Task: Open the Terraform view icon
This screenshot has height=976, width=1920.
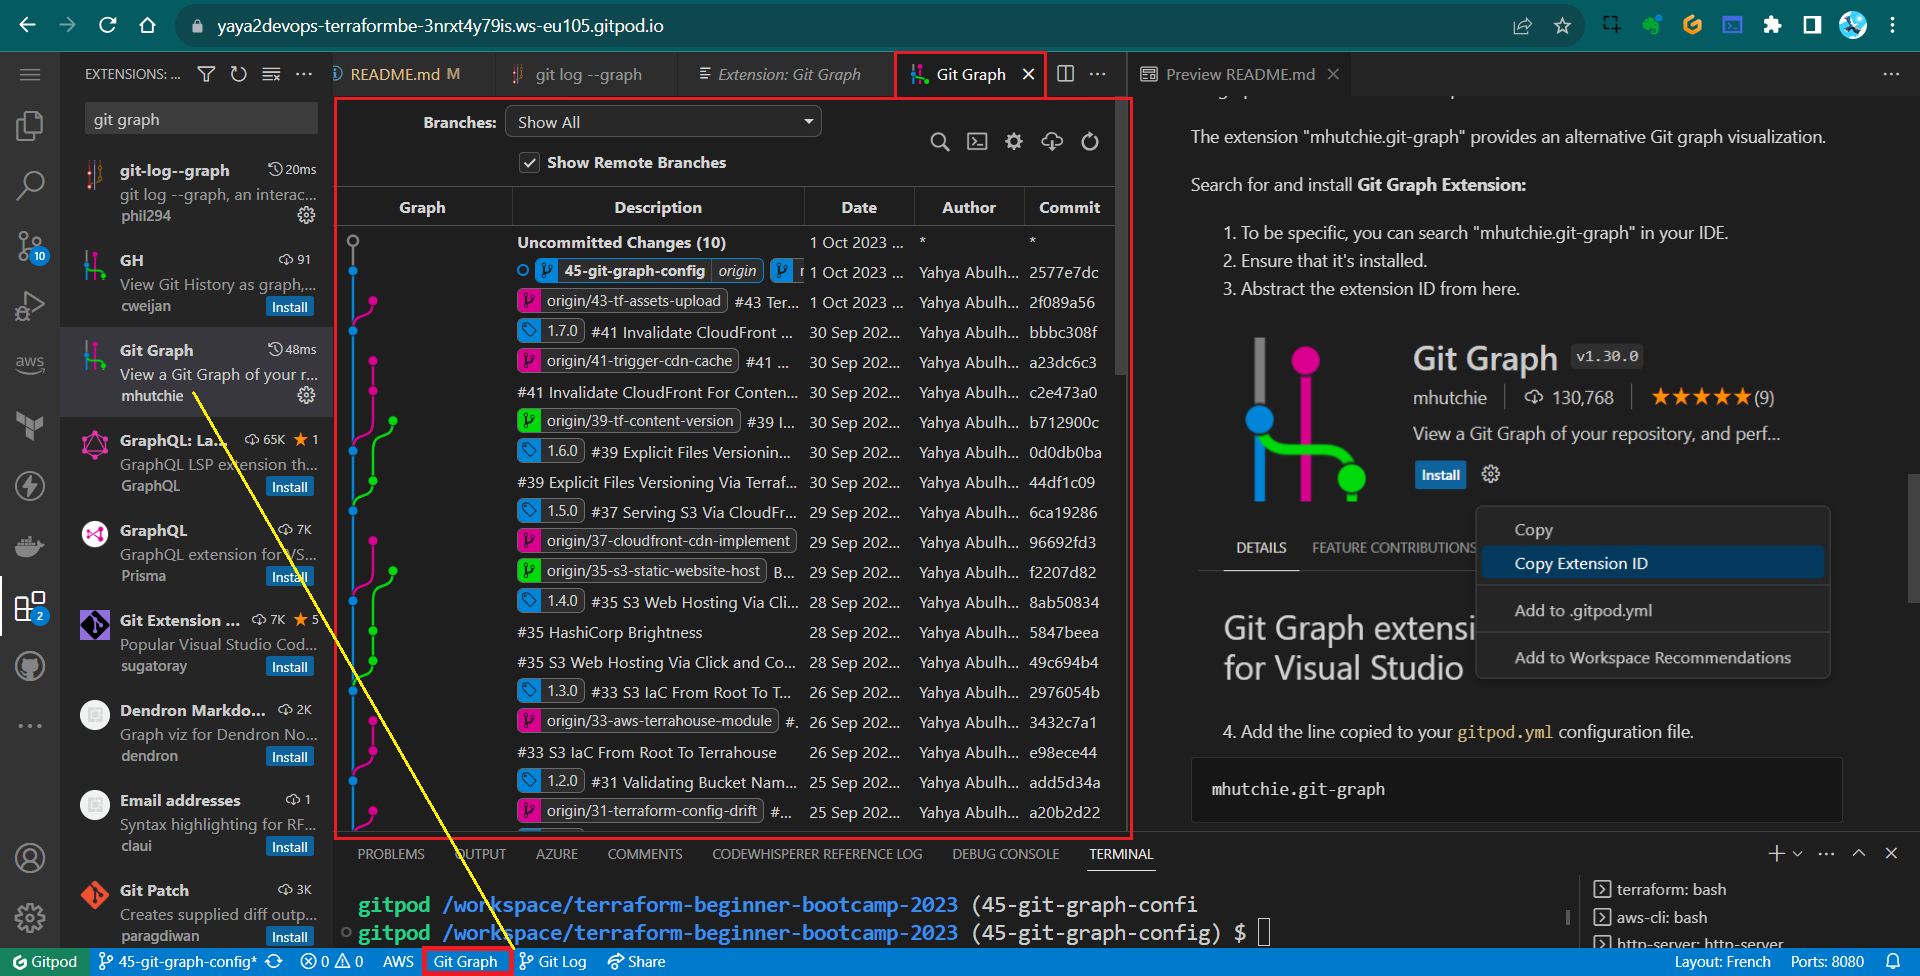Action: (30, 426)
